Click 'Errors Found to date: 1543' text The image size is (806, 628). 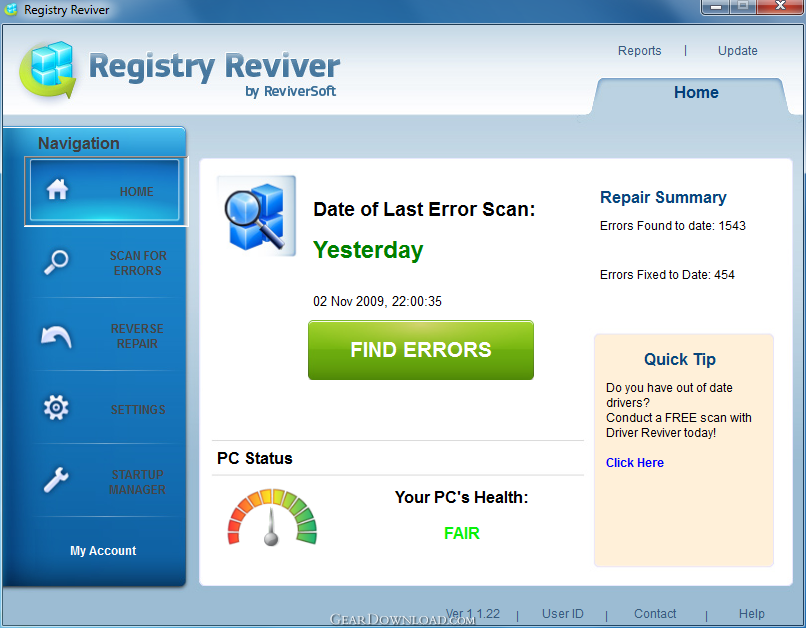coord(672,226)
